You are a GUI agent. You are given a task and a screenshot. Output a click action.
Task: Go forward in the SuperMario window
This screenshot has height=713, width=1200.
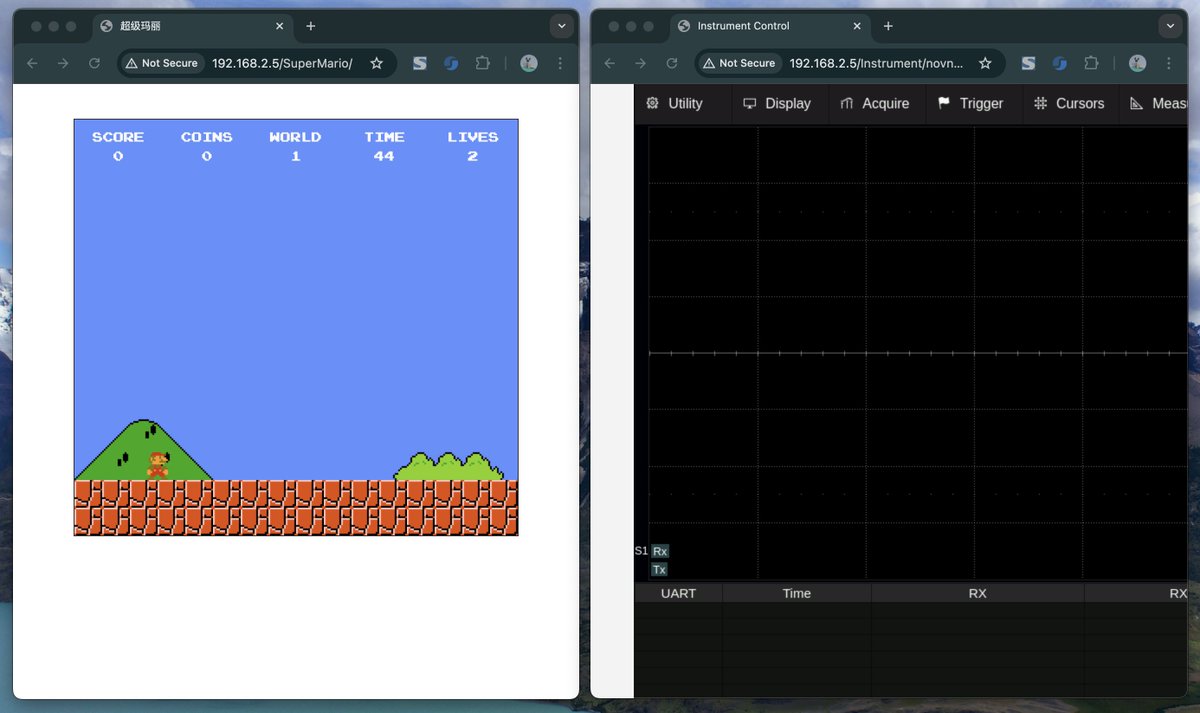click(x=63, y=63)
